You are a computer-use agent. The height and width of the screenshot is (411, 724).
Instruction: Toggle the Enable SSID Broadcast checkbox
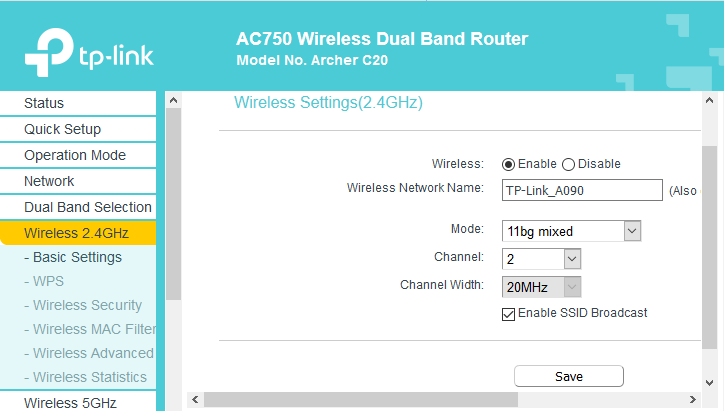[x=508, y=314]
